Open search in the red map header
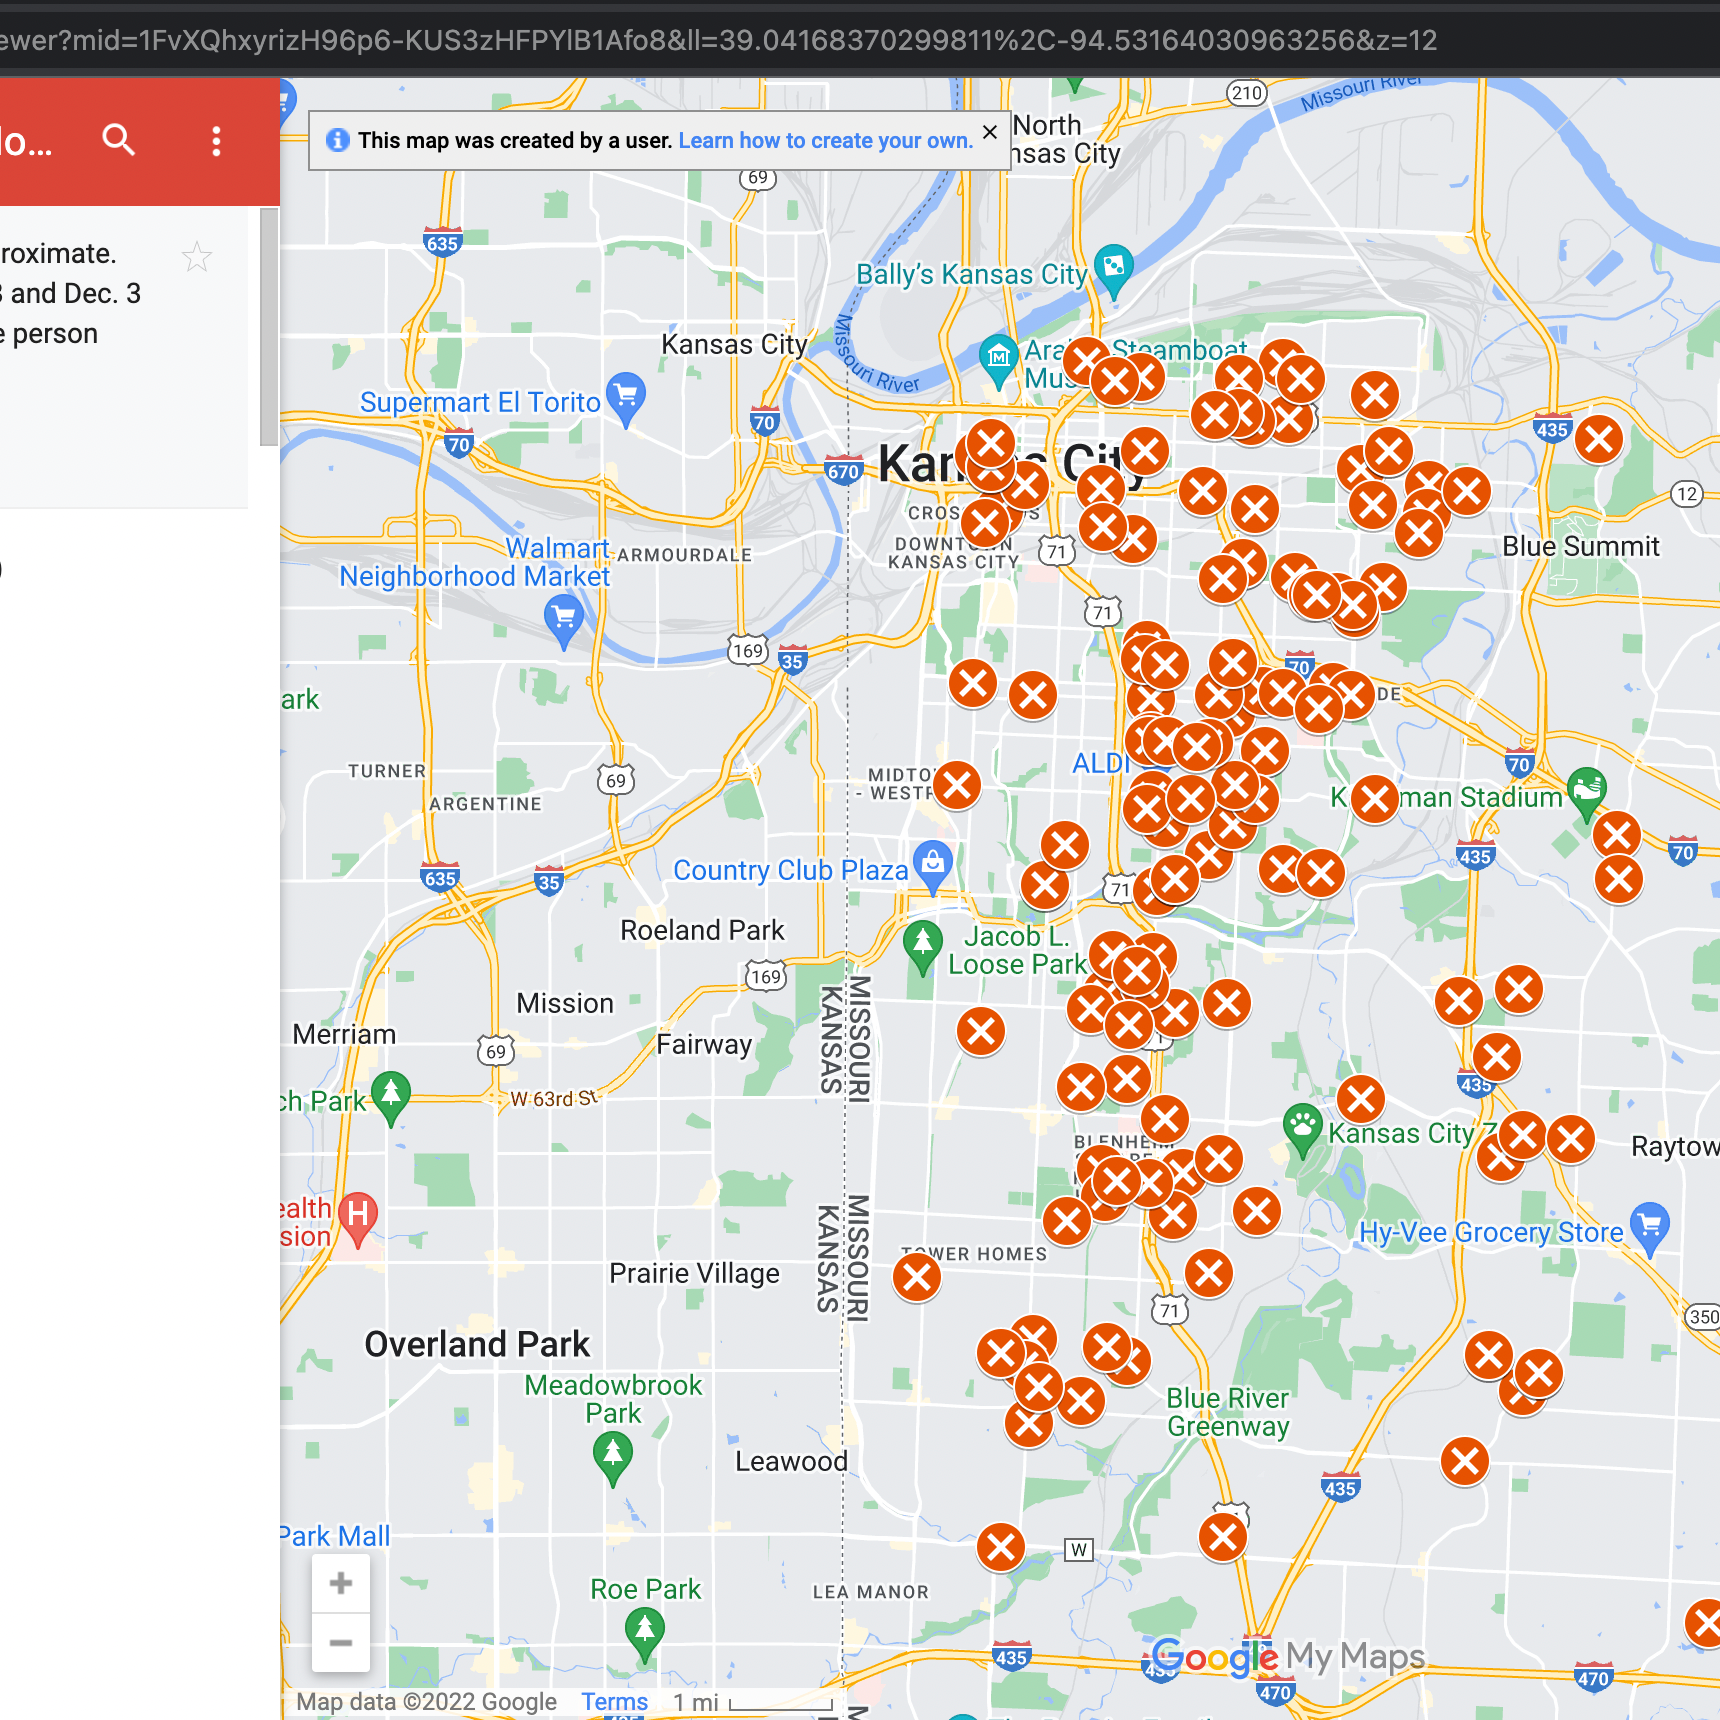 coord(118,140)
